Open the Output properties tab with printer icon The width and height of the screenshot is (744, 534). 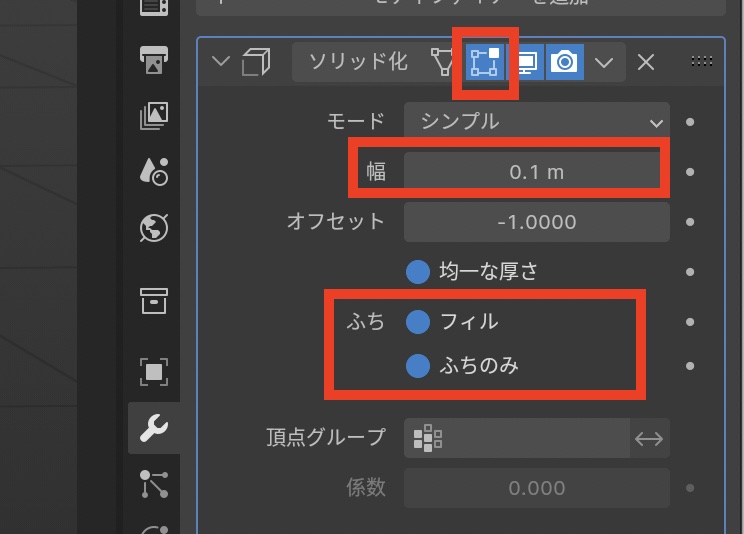pos(154,59)
